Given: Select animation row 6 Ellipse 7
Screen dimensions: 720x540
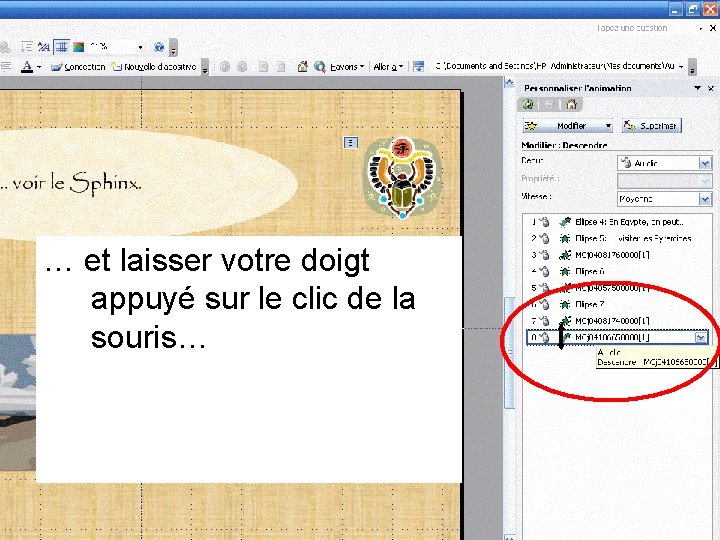Looking at the screenshot, I should point(618,304).
